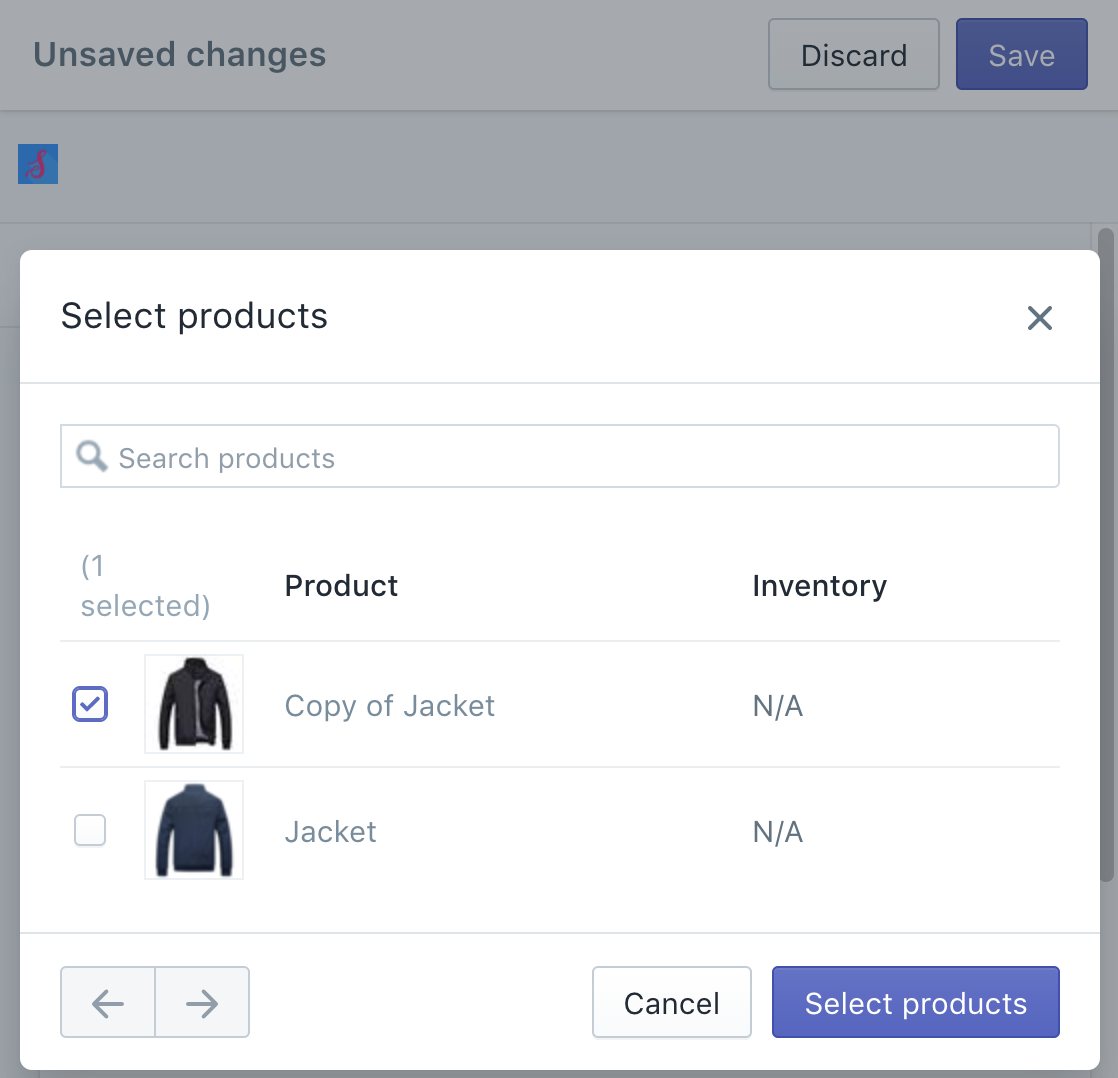
Task: Open the Copy of Jacket thumbnail
Action: point(194,704)
